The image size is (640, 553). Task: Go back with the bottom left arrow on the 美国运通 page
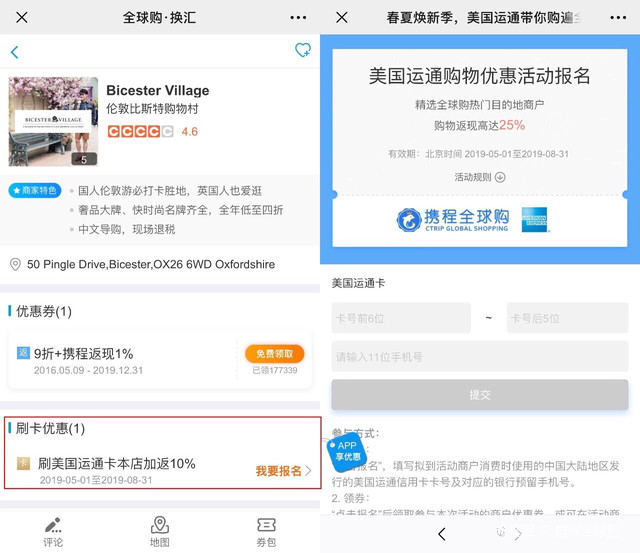point(442,534)
